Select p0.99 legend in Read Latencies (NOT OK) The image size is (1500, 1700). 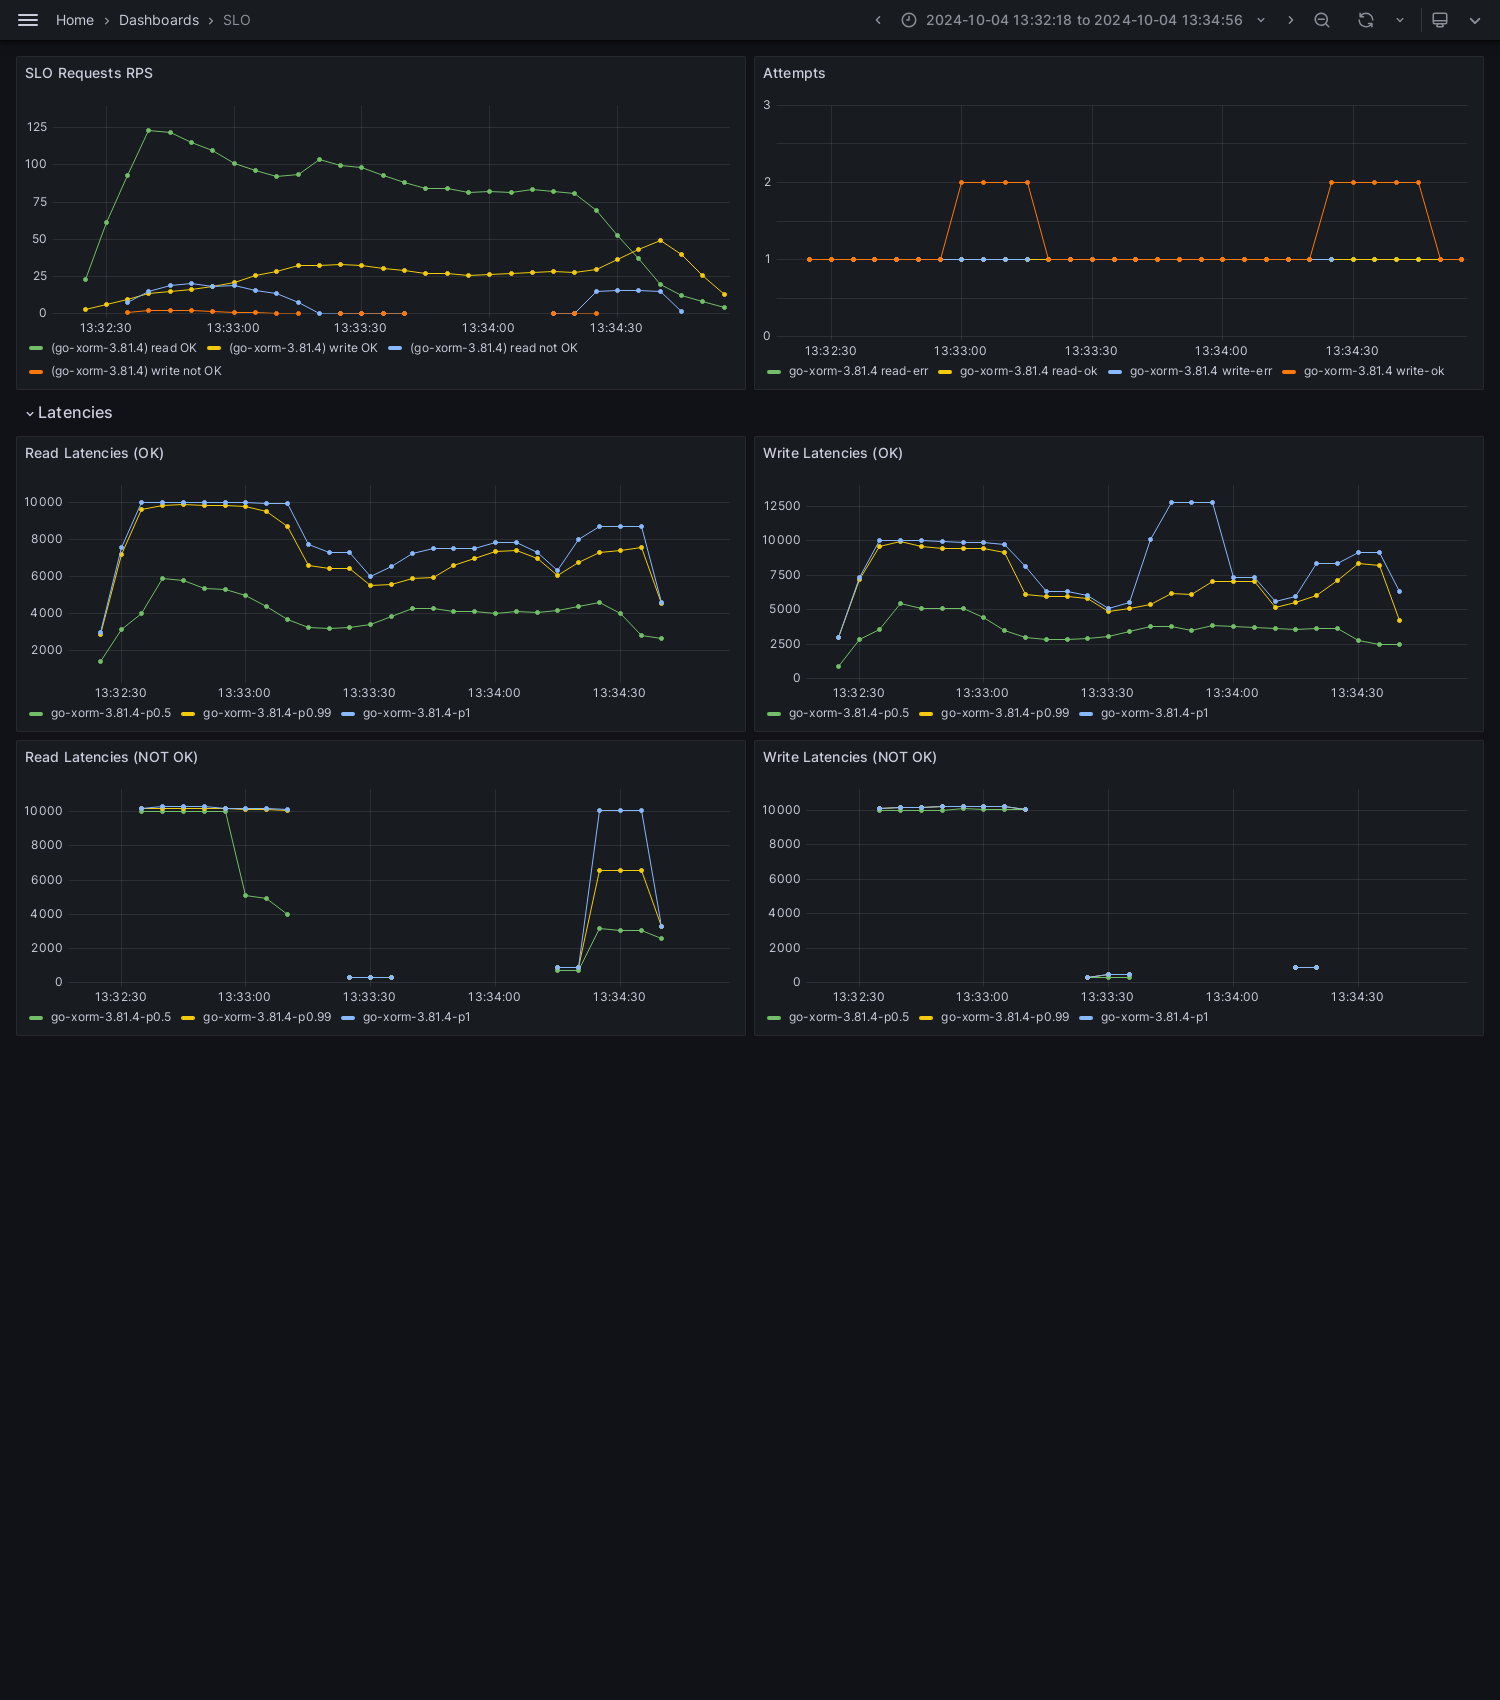(x=267, y=1017)
